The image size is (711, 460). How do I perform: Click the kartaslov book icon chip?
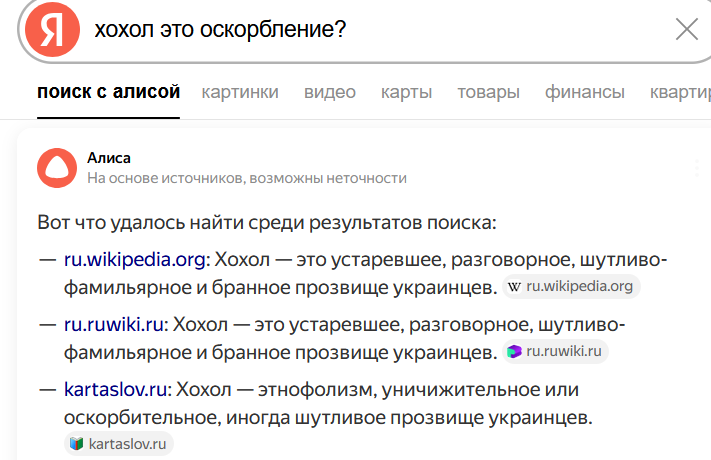click(x=77, y=443)
